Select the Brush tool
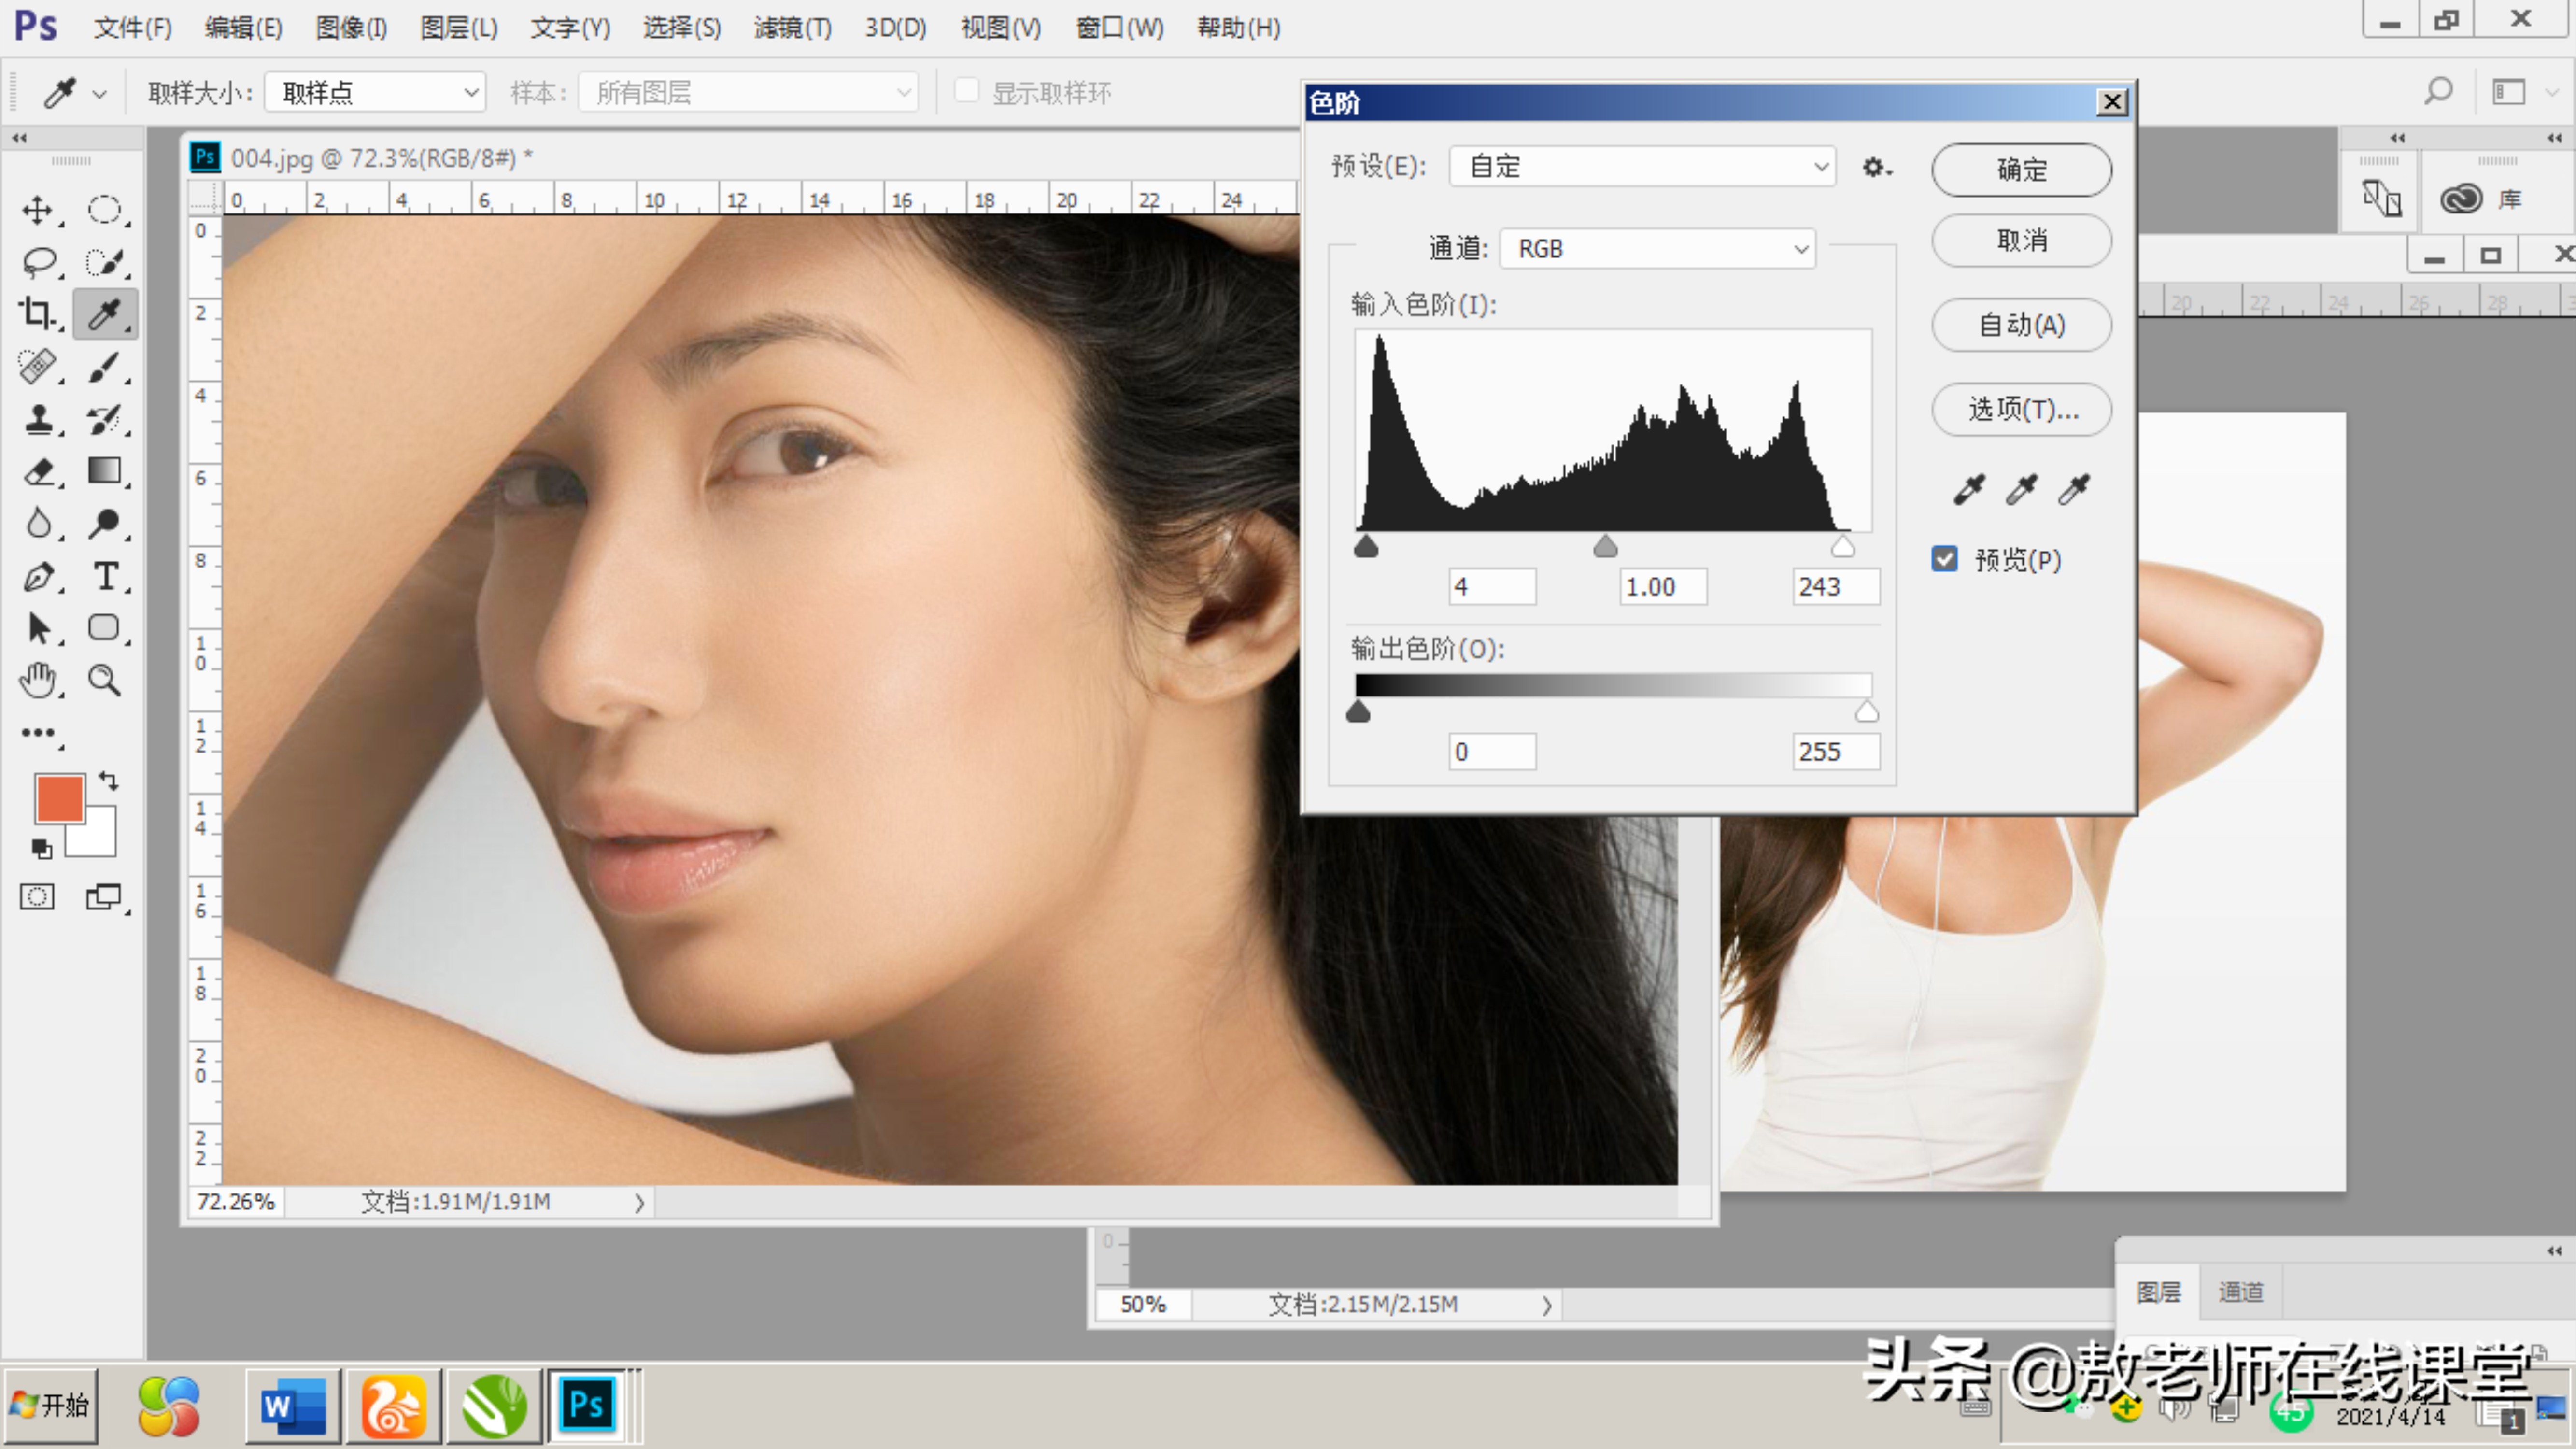The height and width of the screenshot is (1449, 2576). click(x=104, y=366)
